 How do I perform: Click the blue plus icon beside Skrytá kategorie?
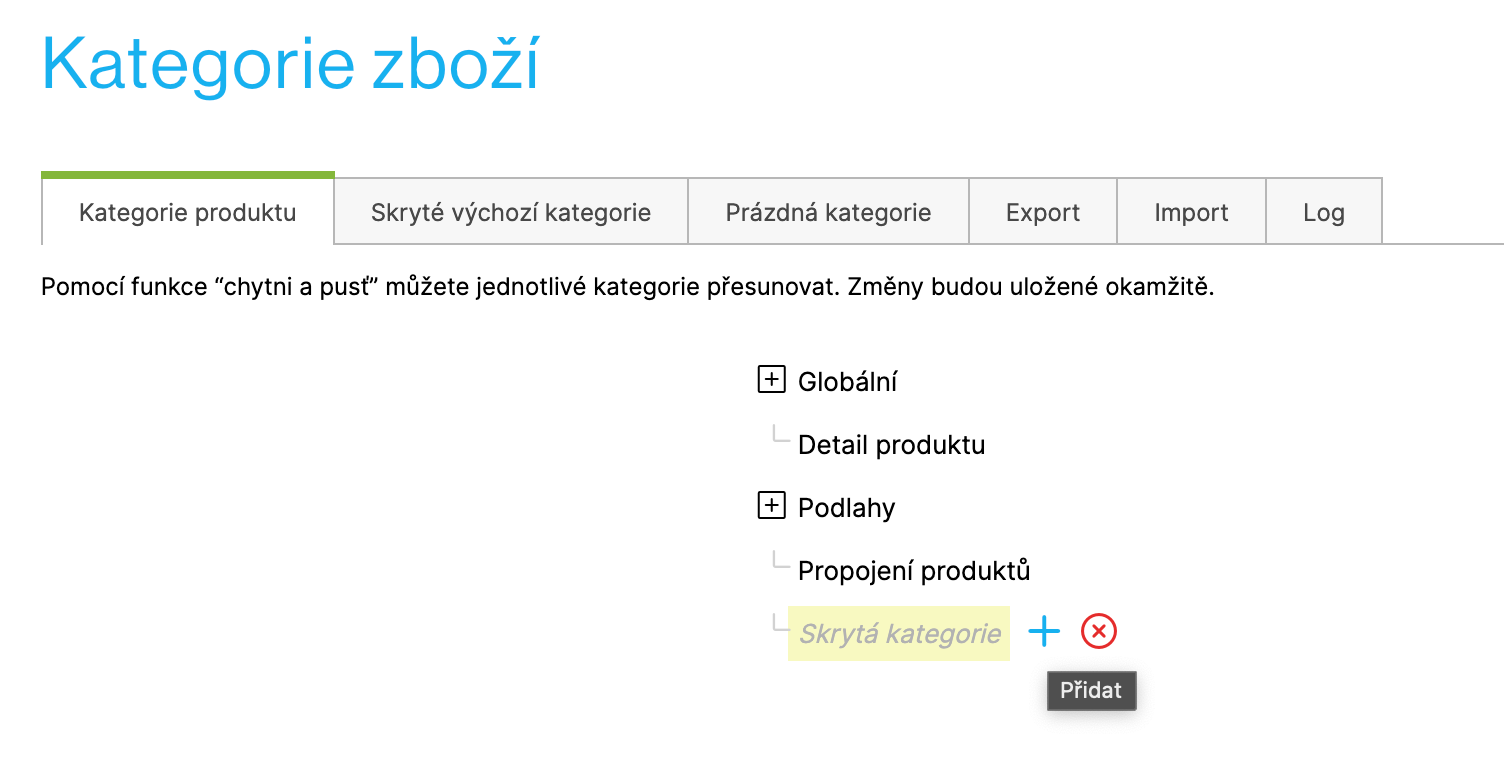[x=1043, y=632]
